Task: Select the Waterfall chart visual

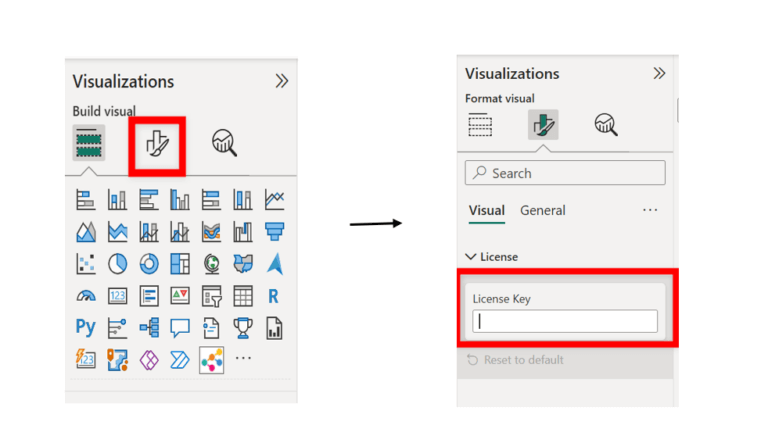Action: coord(242,232)
